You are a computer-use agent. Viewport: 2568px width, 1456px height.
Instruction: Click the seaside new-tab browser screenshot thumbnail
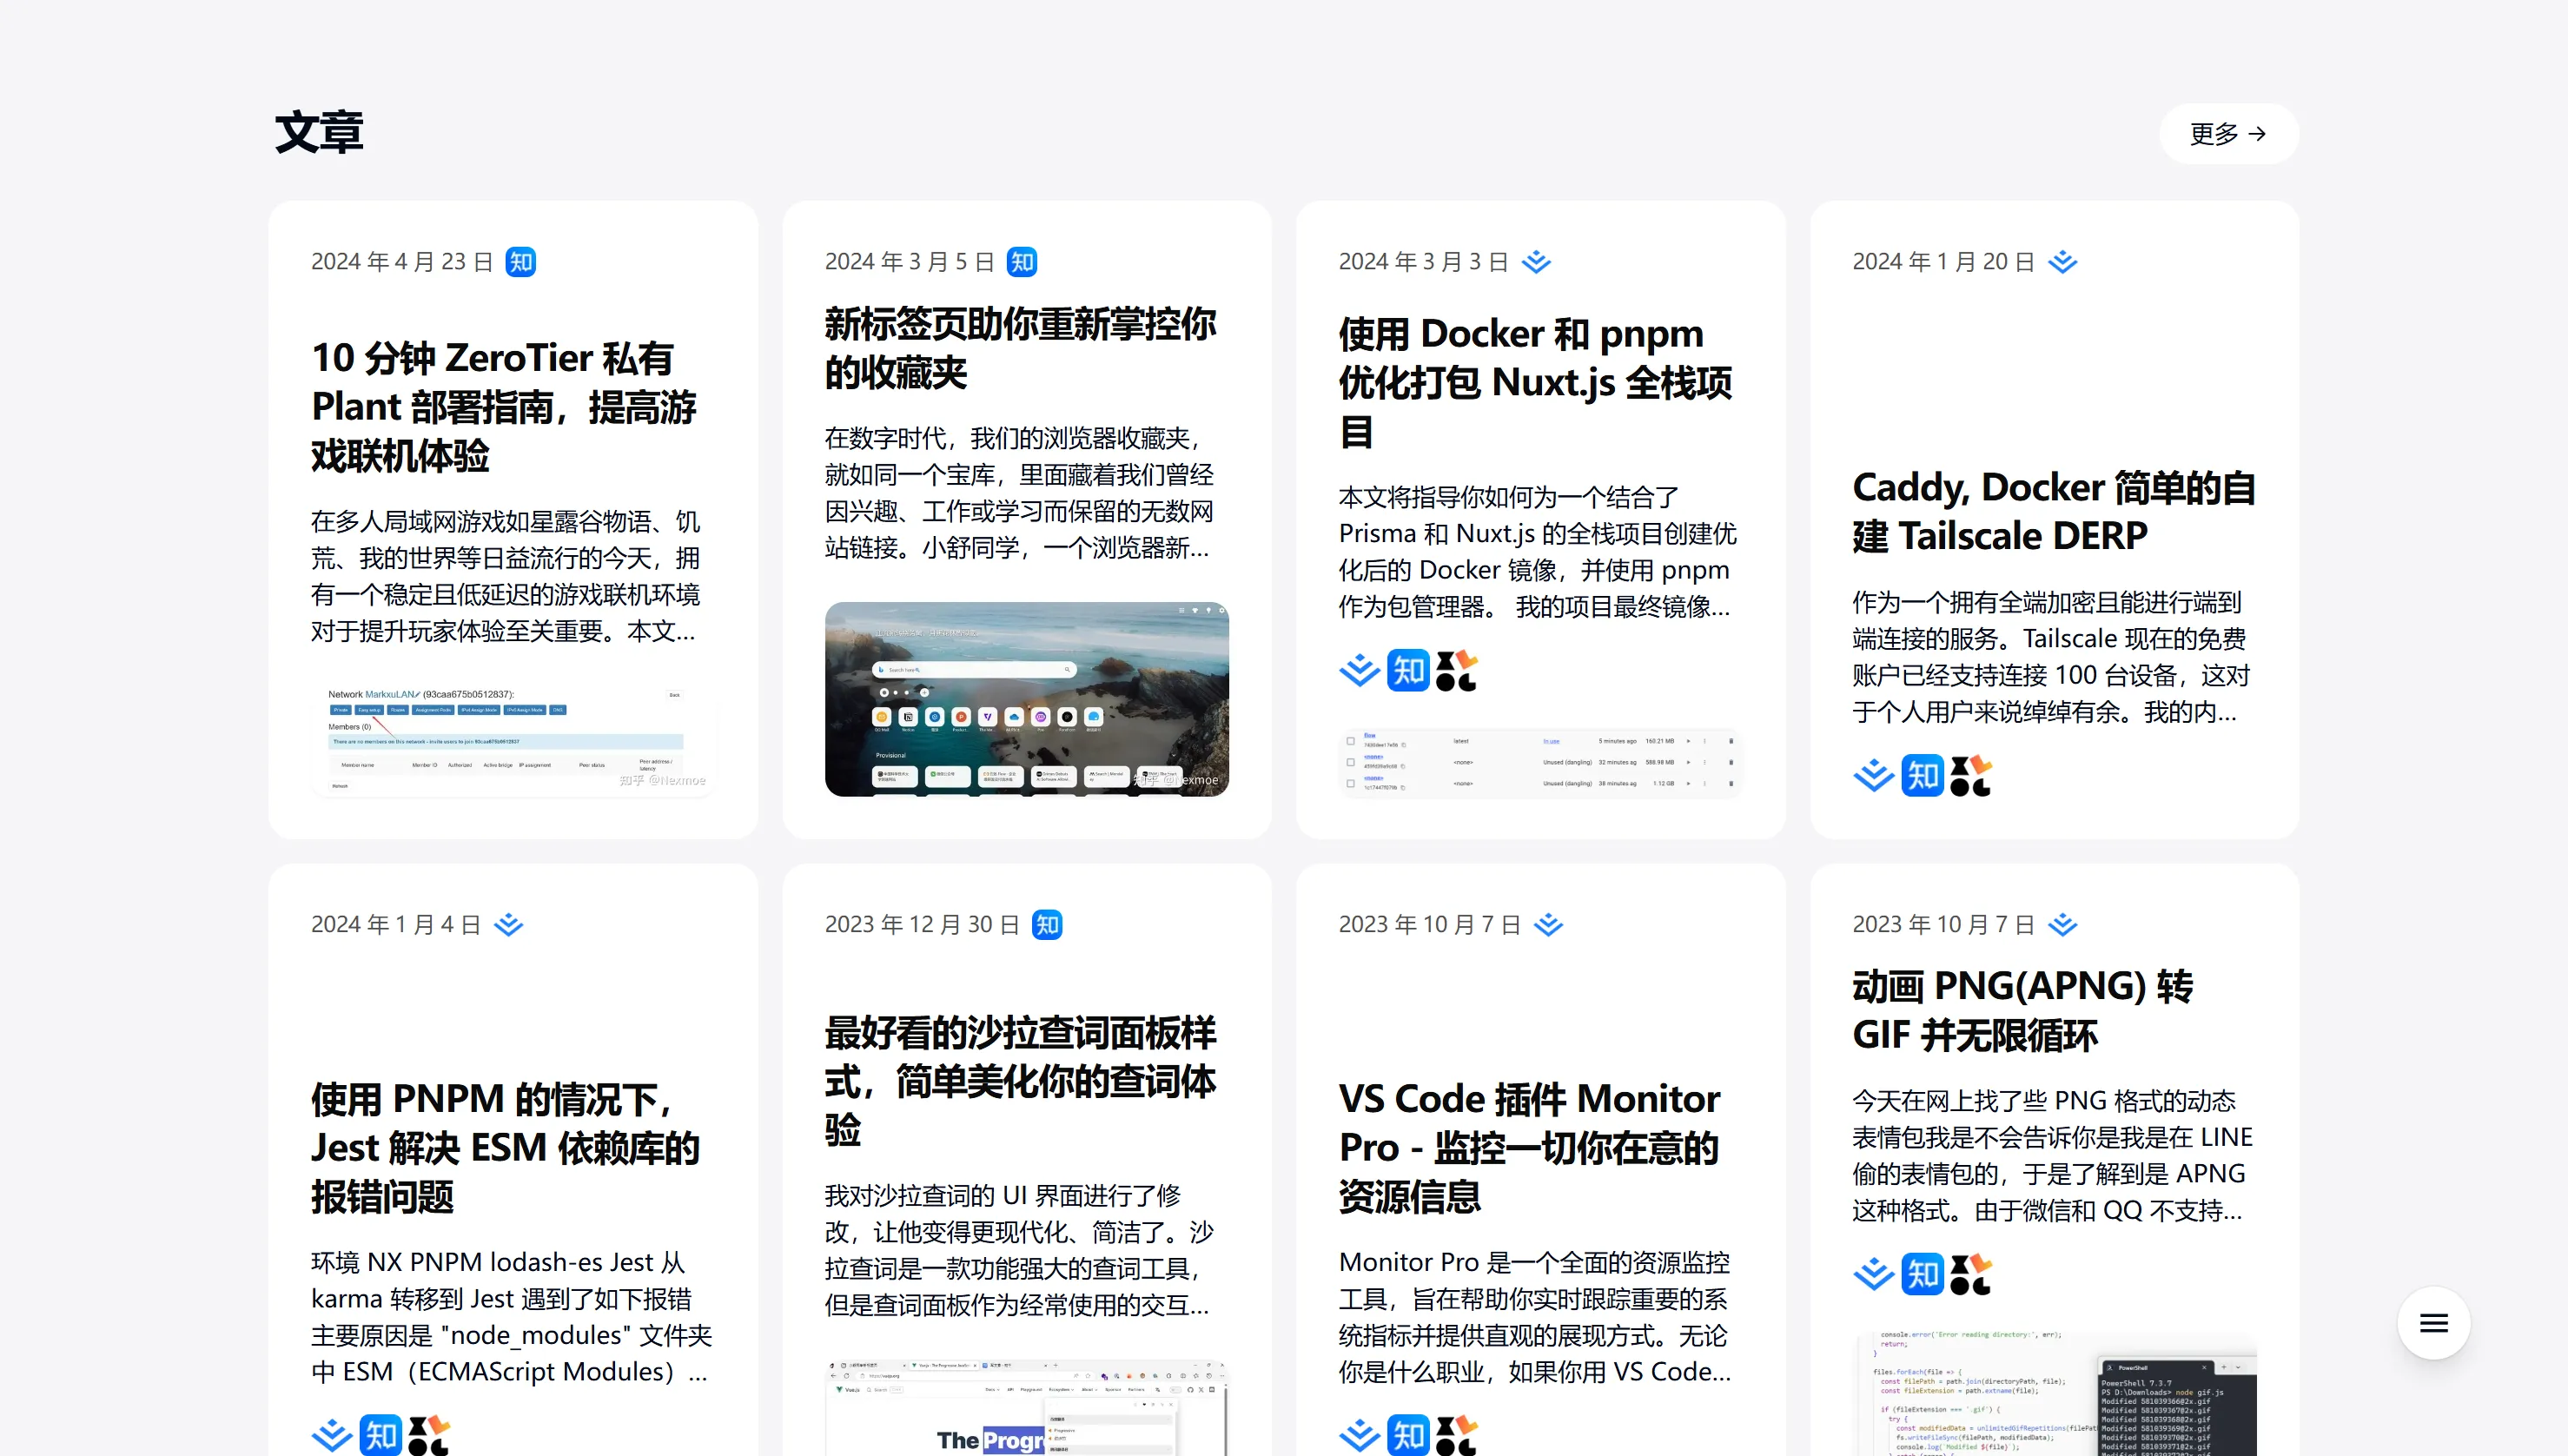click(x=1026, y=698)
